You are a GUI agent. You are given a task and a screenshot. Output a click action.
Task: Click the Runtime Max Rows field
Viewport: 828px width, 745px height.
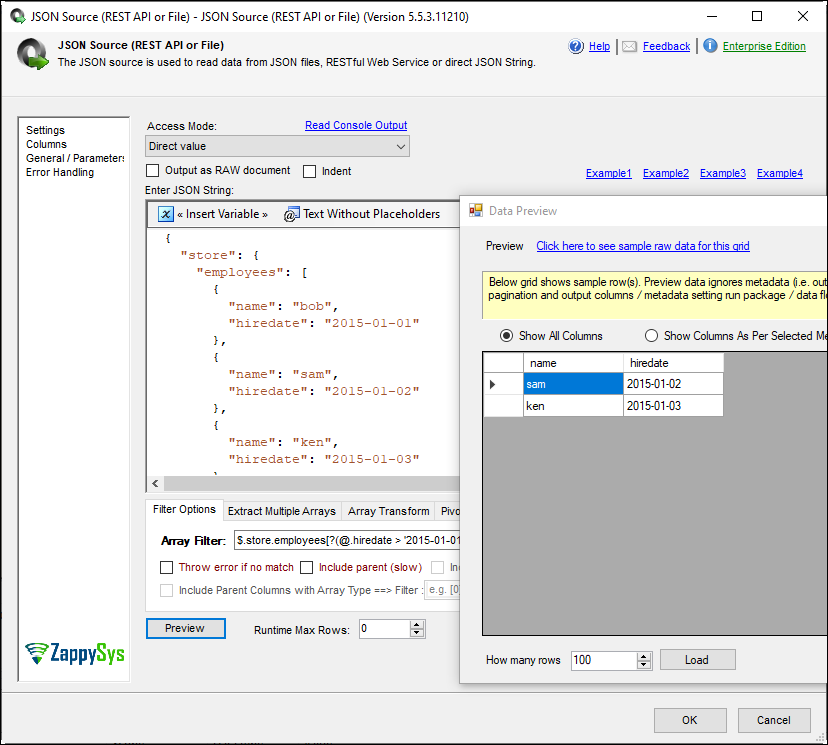point(385,629)
